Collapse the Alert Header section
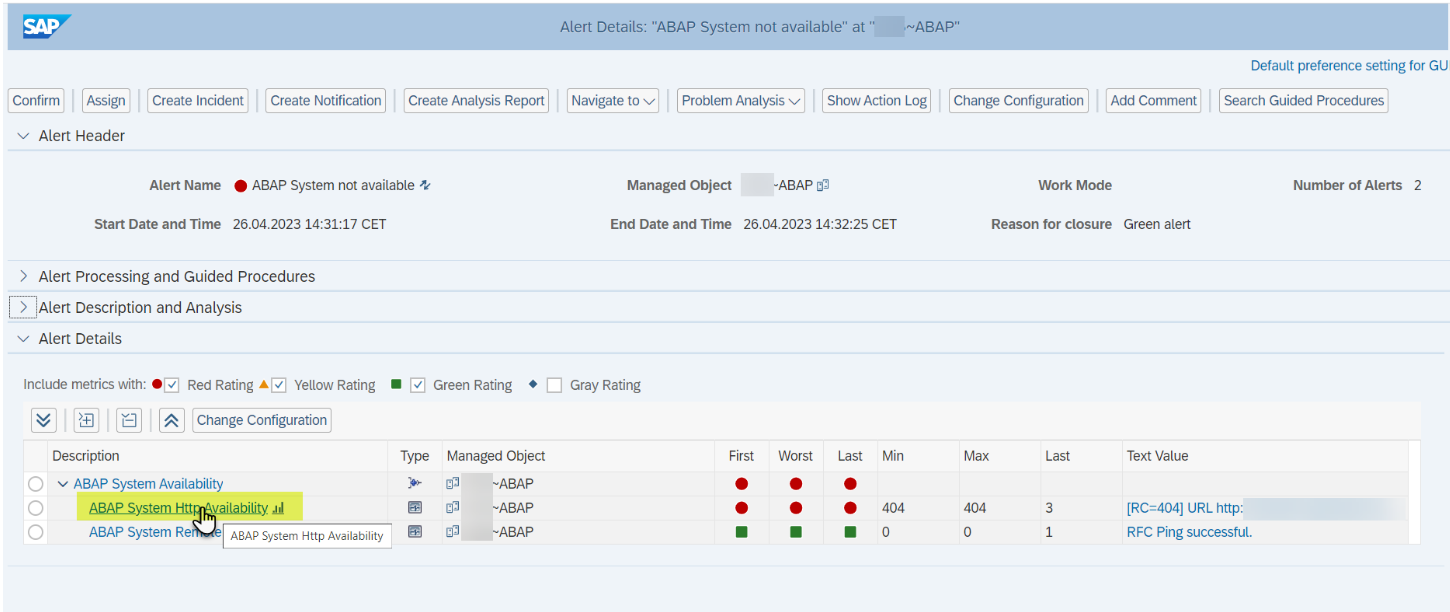The image size is (1450, 612). tap(23, 136)
